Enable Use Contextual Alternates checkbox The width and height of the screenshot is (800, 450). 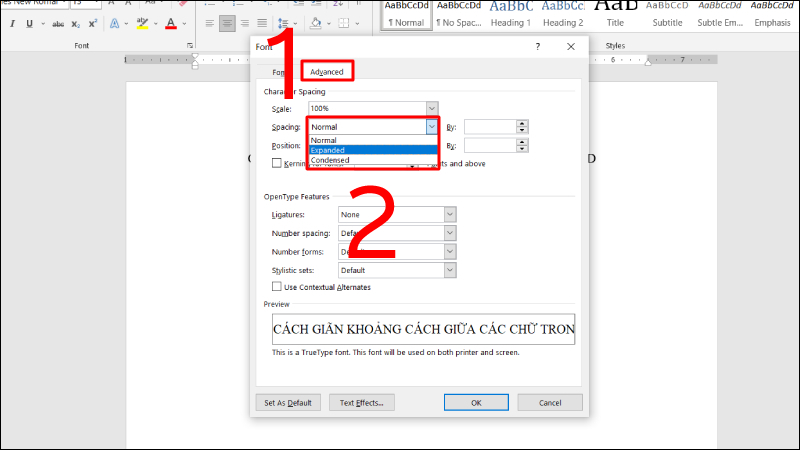click(x=277, y=287)
